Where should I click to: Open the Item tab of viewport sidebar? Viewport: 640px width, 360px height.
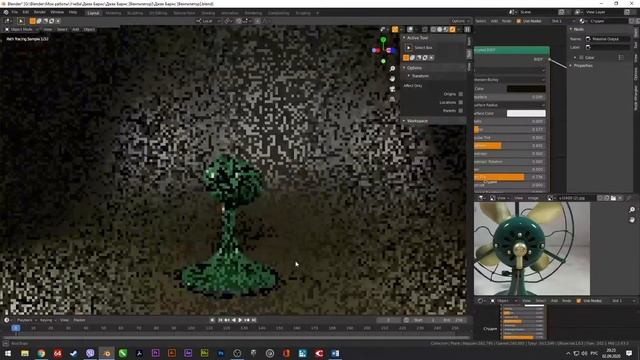point(469,41)
